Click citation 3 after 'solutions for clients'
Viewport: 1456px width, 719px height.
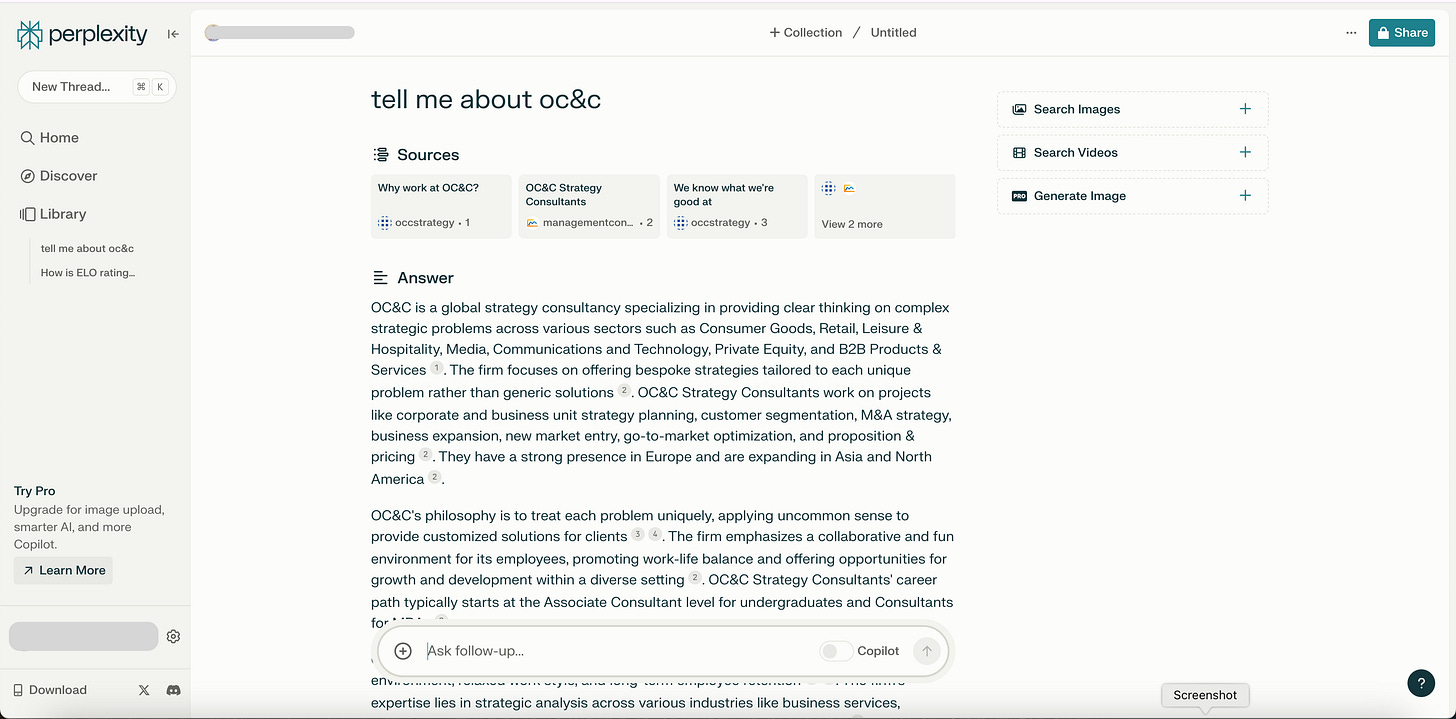[637, 535]
